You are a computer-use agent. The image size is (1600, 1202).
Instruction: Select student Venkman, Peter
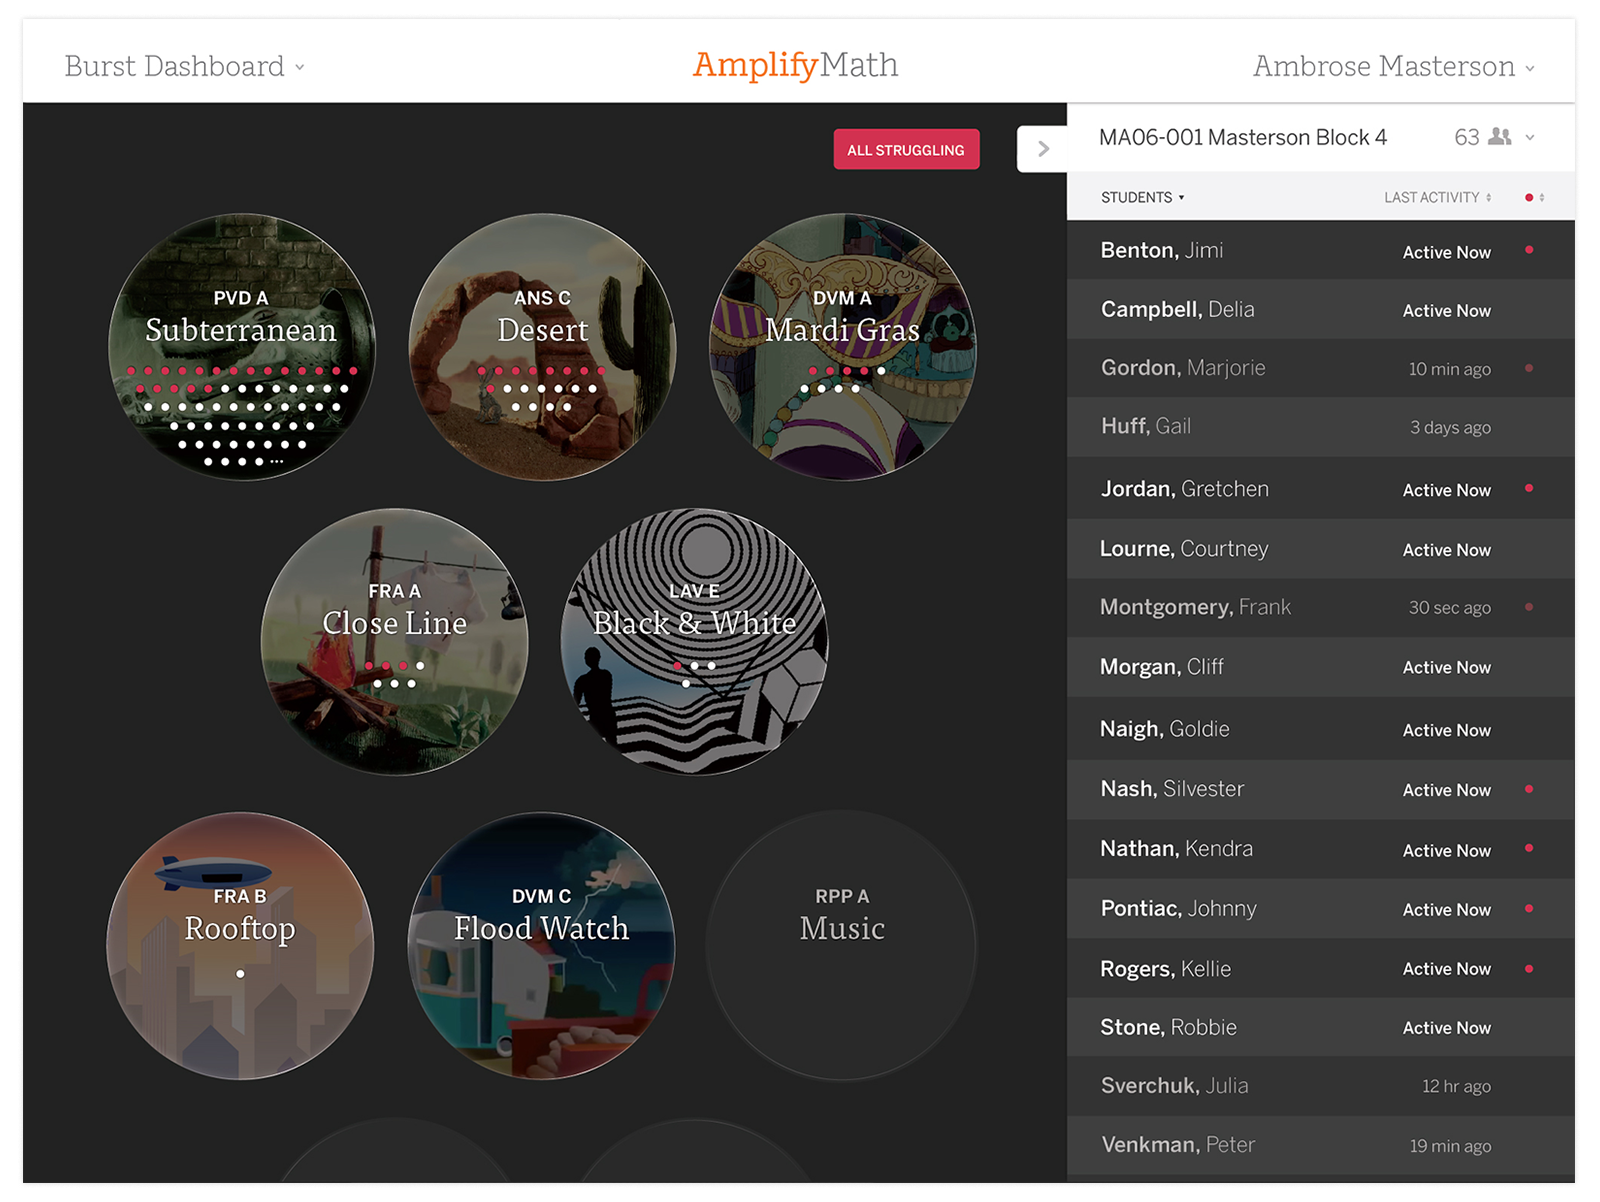point(1321,1145)
